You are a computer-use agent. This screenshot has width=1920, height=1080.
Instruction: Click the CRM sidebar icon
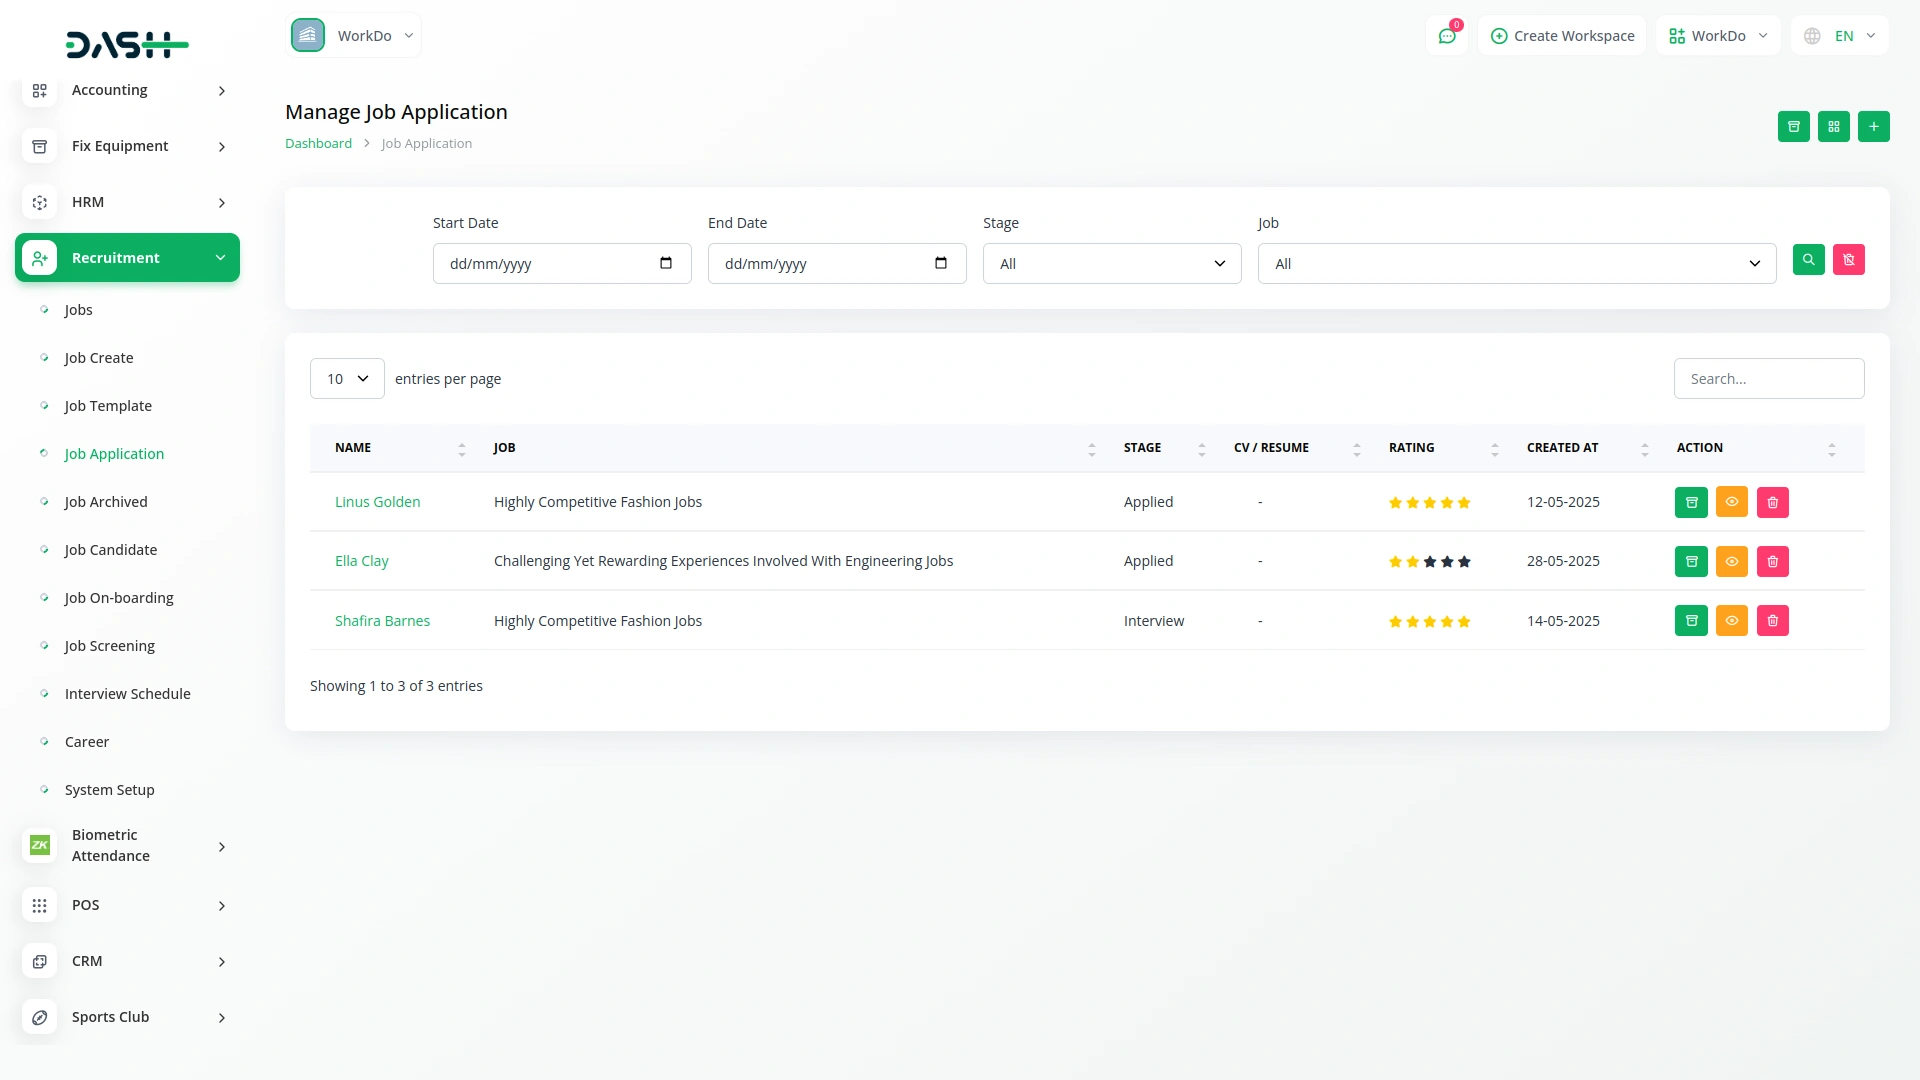pyautogui.click(x=39, y=962)
